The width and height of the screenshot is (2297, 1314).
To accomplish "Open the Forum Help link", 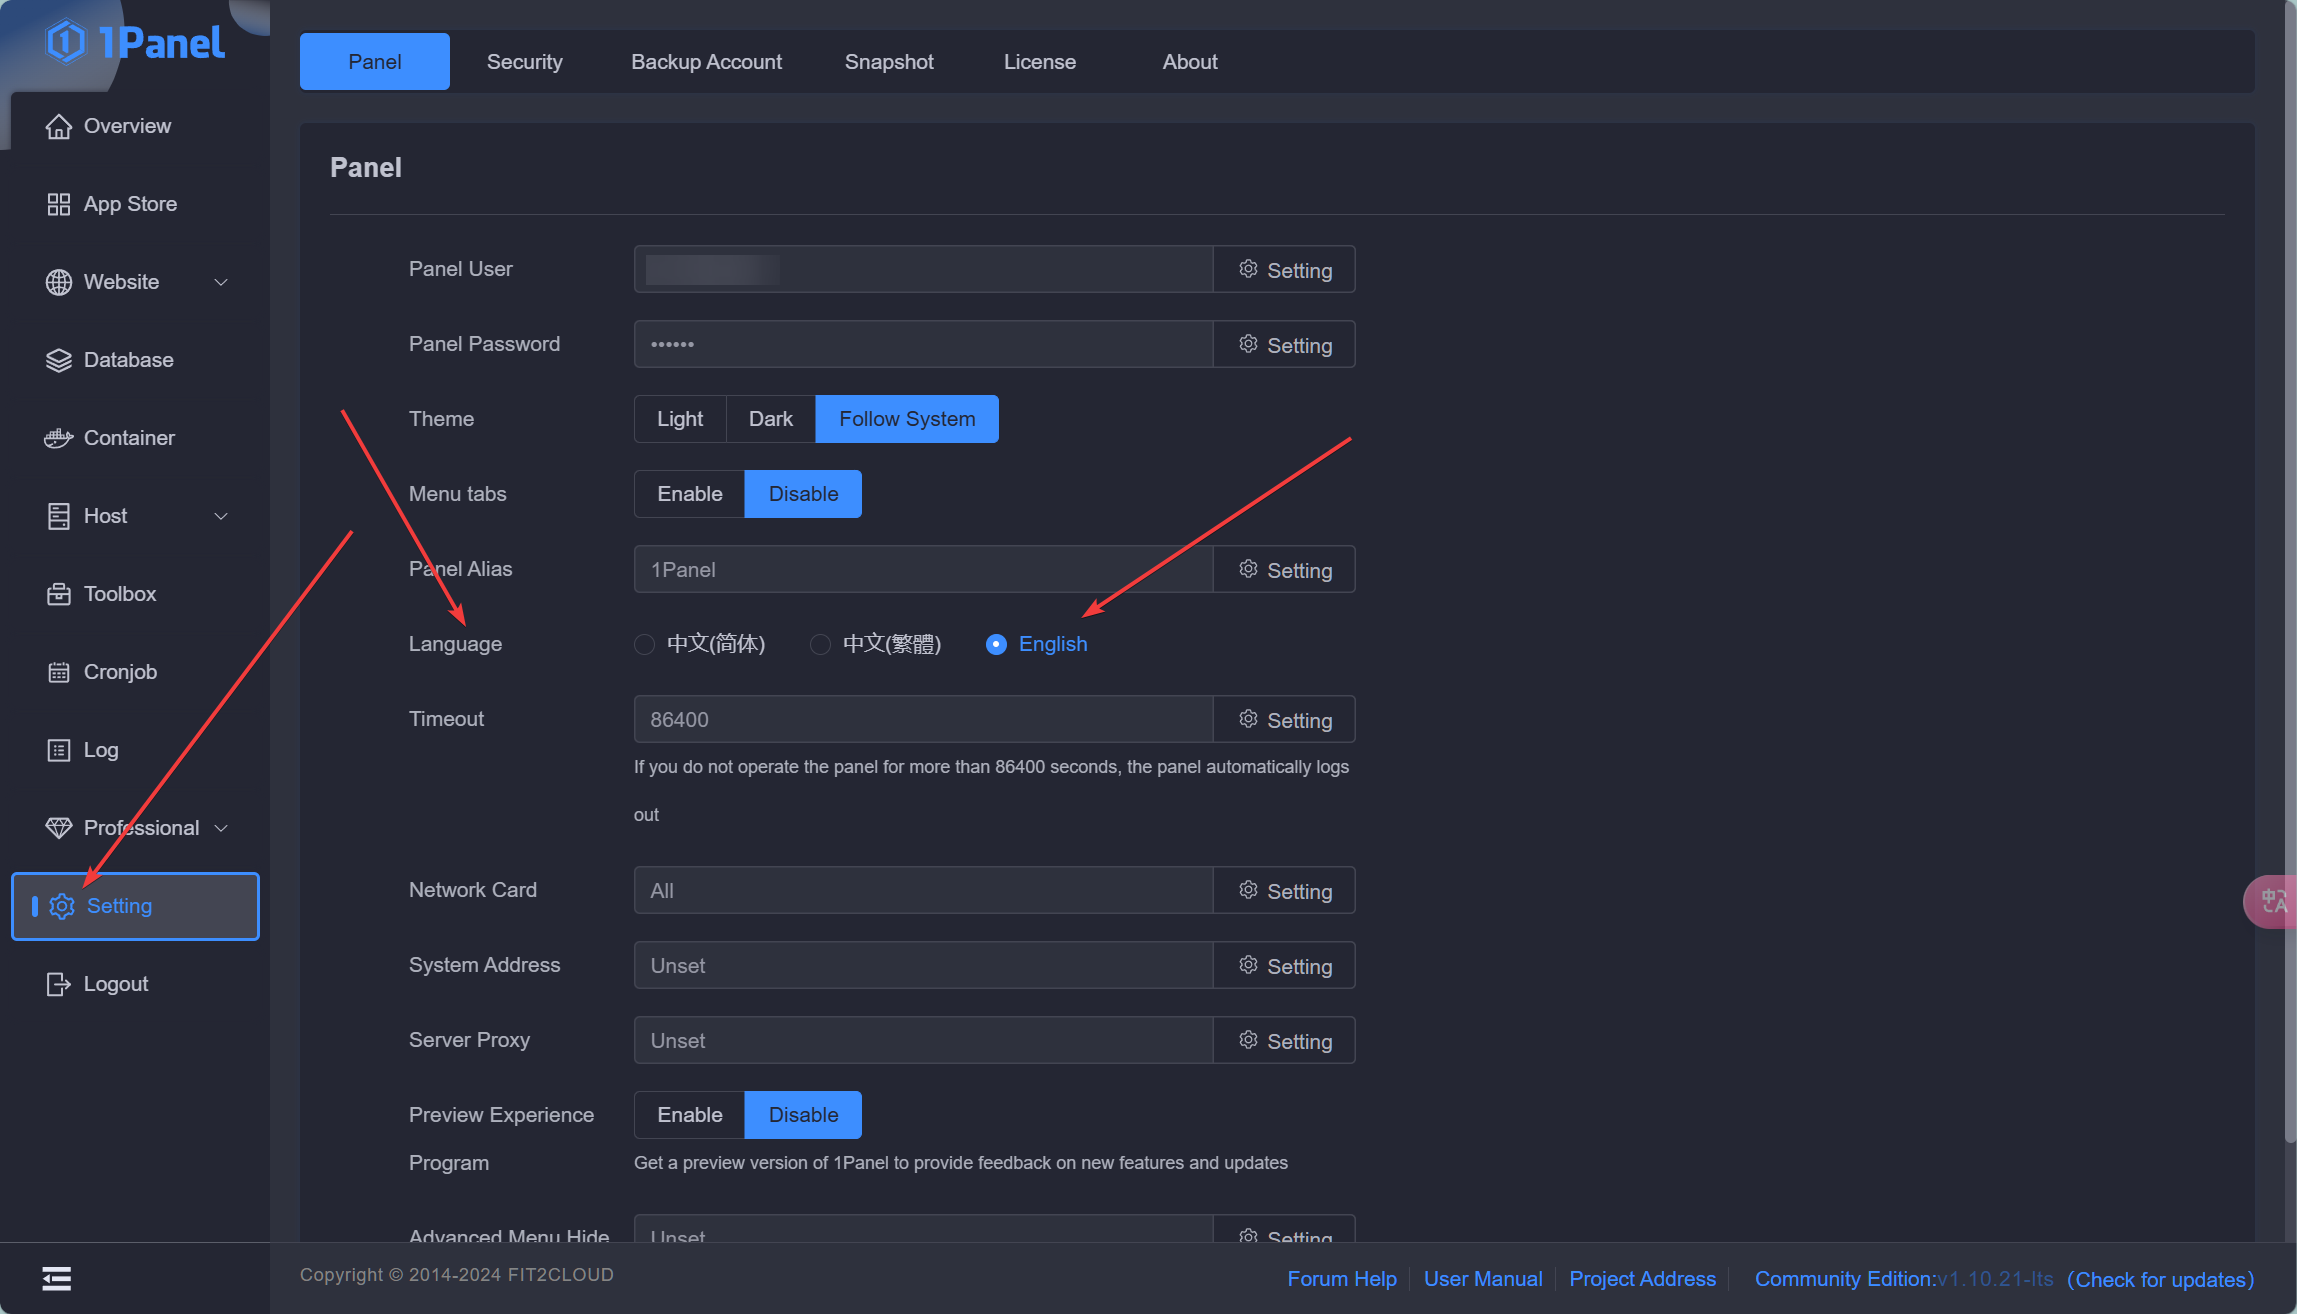I will (1342, 1279).
